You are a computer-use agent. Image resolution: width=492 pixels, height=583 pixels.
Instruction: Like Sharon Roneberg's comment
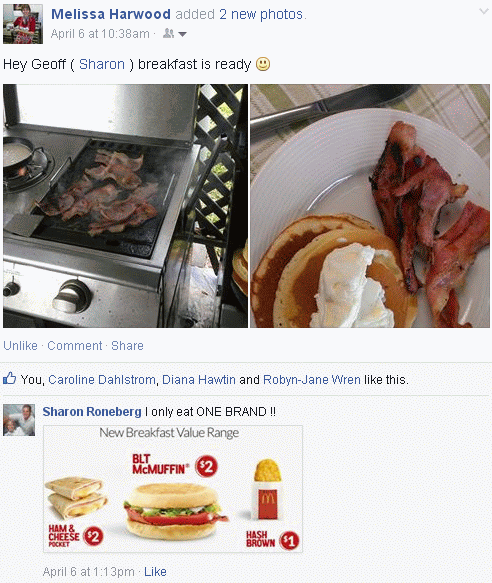tap(155, 571)
